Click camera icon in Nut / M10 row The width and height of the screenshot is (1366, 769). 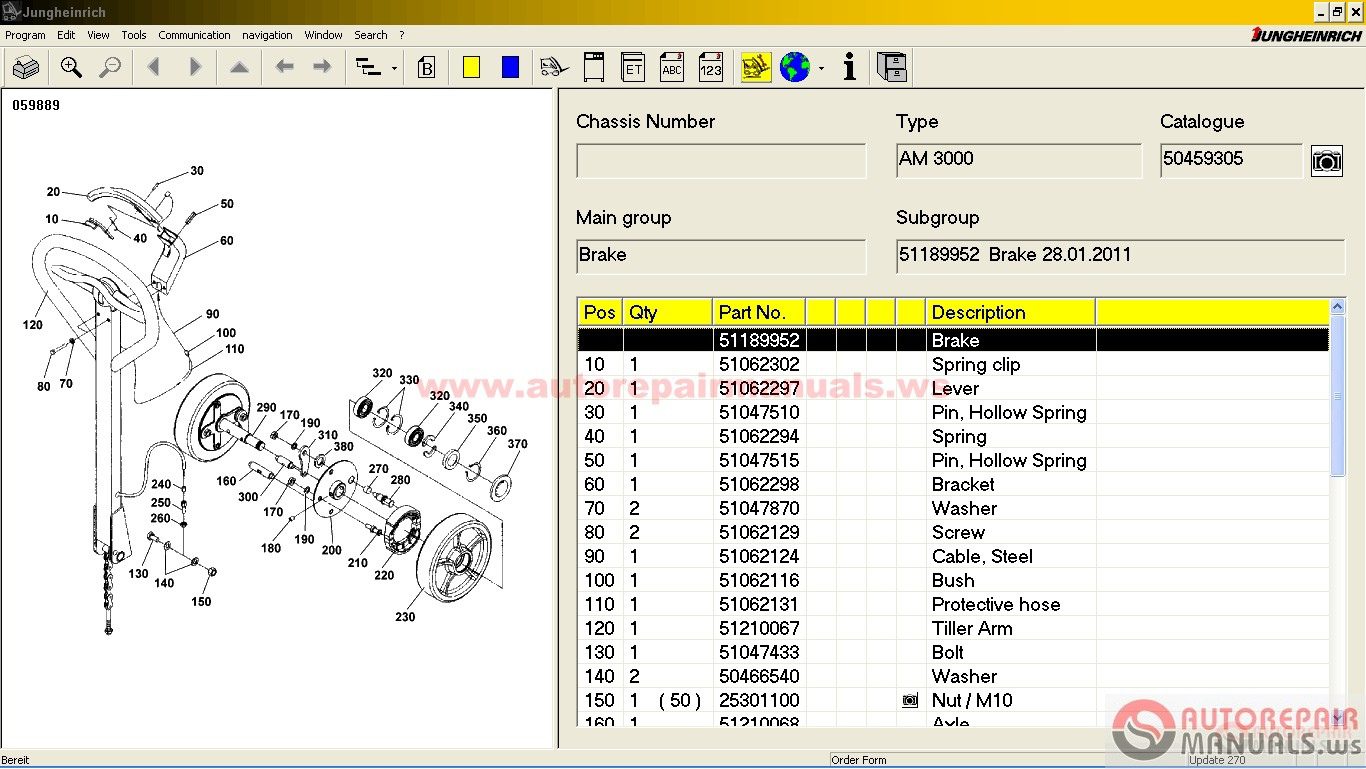[x=910, y=701]
